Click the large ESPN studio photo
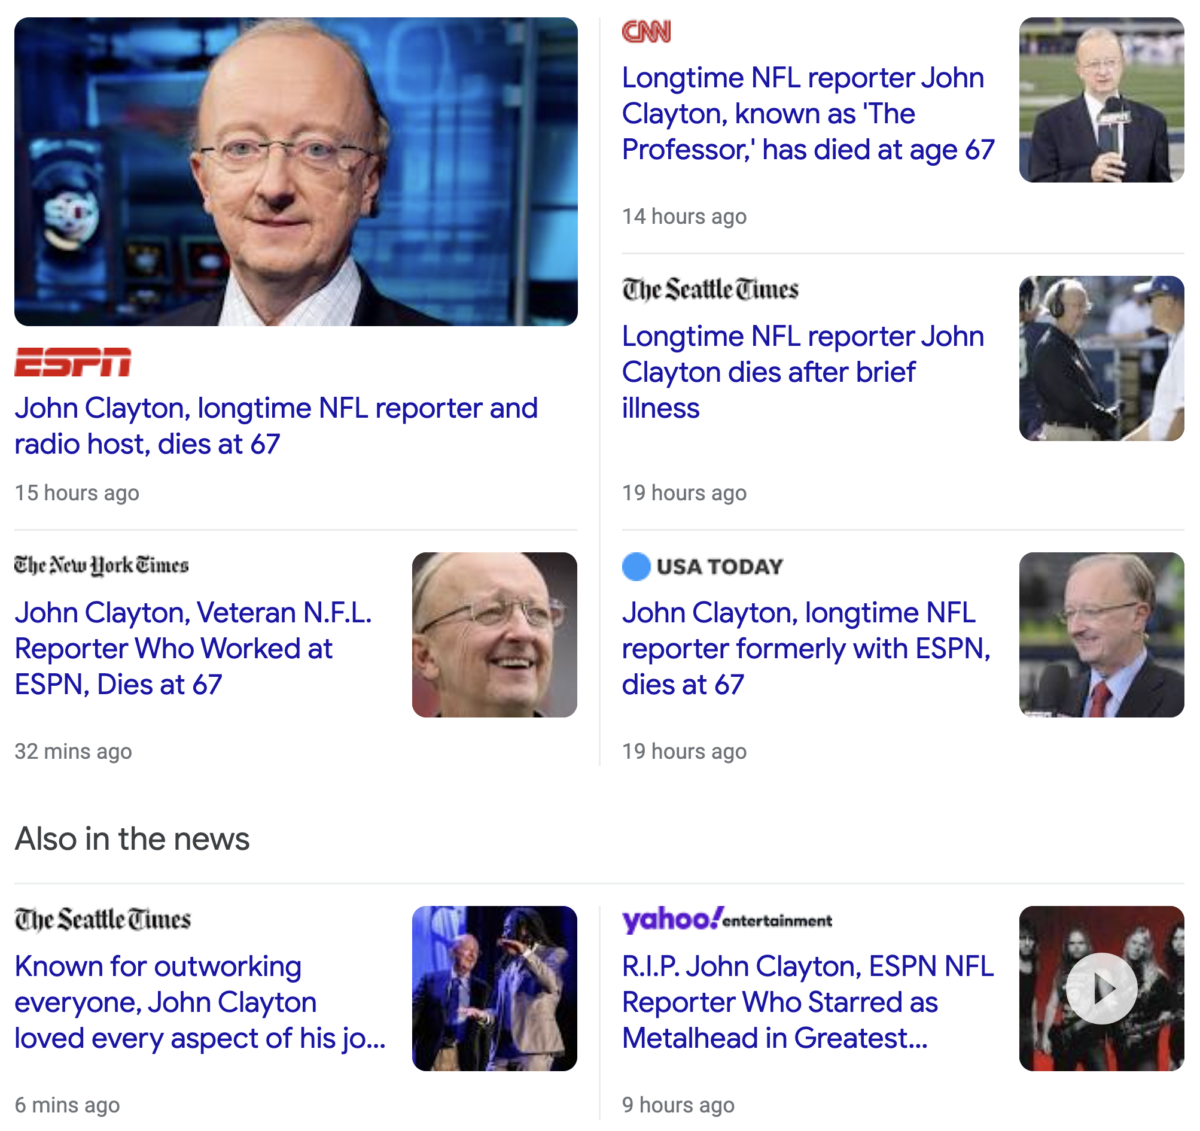 coord(296,171)
